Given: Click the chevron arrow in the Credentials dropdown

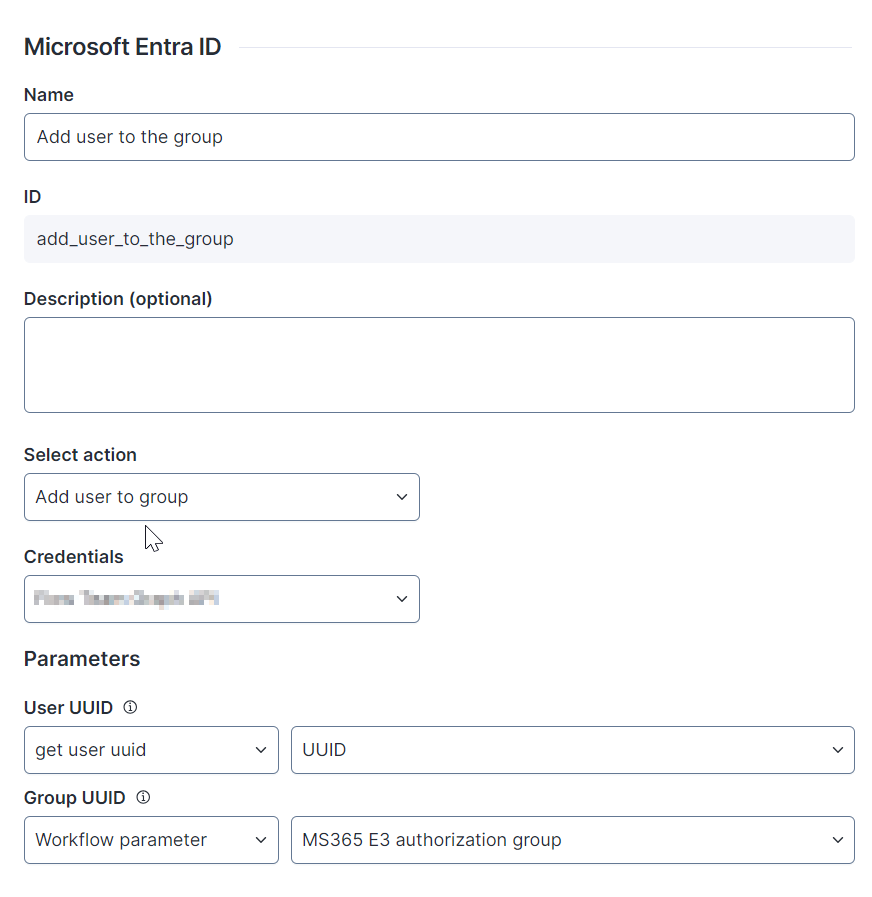Looking at the screenshot, I should coord(401,599).
